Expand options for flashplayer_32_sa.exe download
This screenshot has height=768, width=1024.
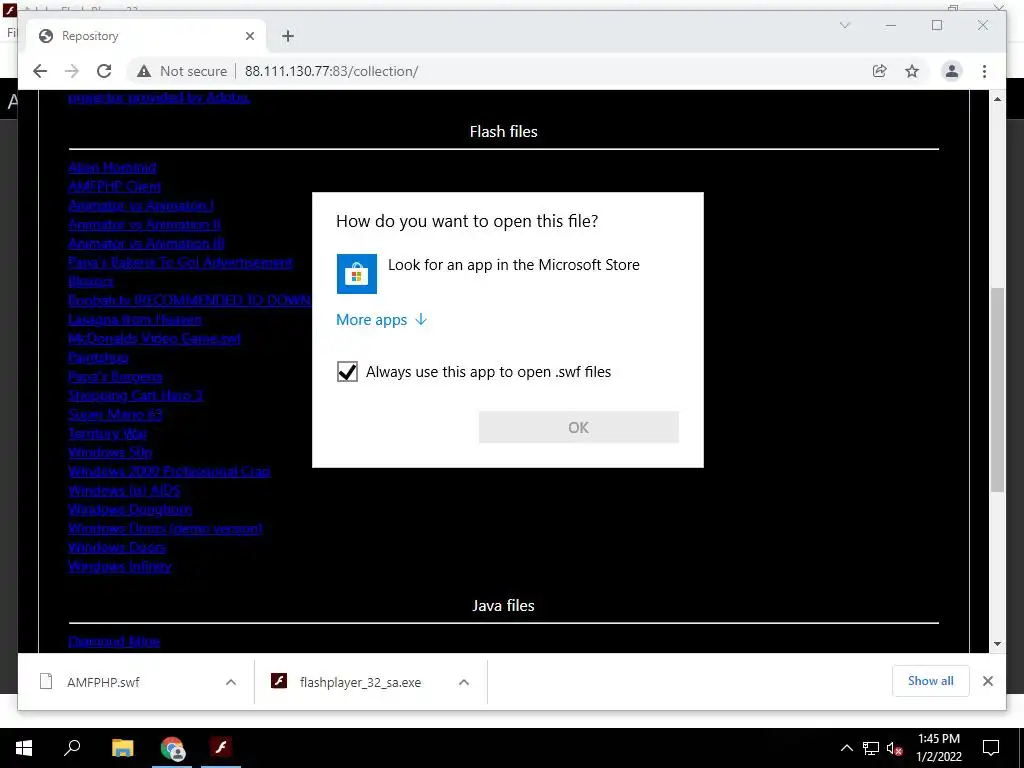pyautogui.click(x=464, y=682)
